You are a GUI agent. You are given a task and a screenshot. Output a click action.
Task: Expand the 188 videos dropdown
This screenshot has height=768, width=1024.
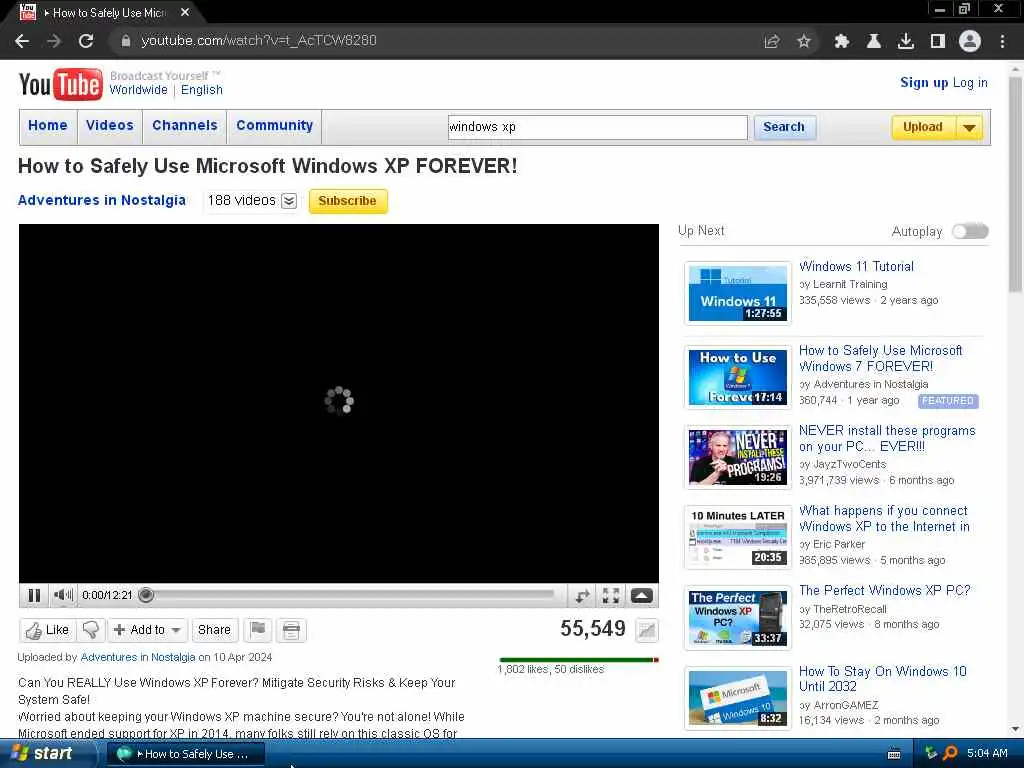tap(289, 201)
